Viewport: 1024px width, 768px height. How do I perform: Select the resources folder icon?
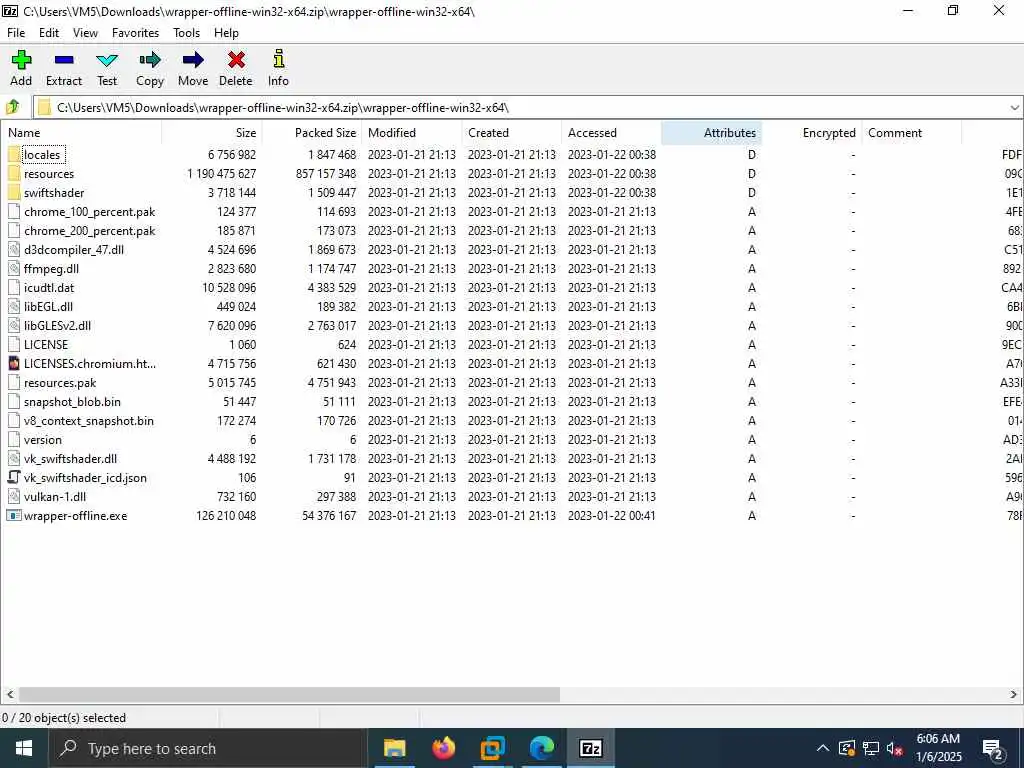pyautogui.click(x=14, y=174)
